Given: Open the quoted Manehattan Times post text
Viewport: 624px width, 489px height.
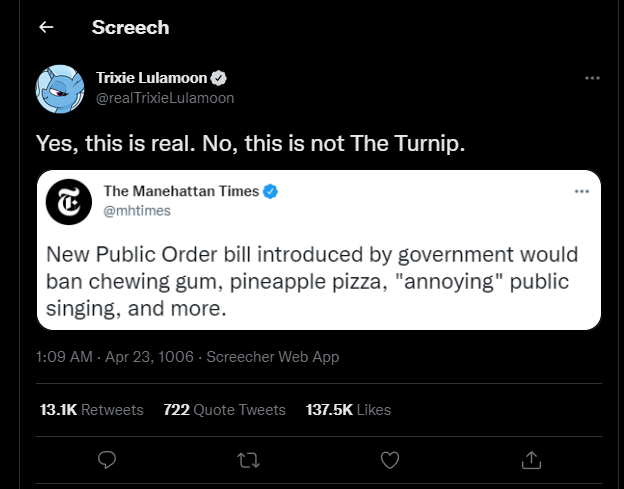Looking at the screenshot, I should pos(312,282).
